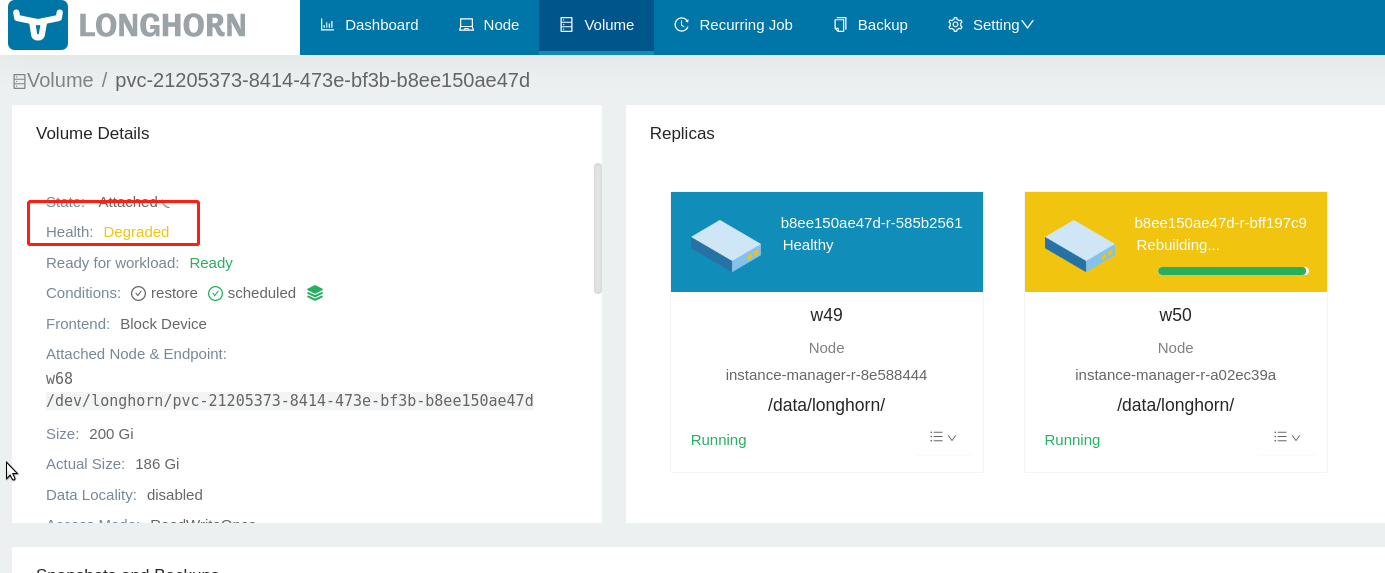Click replica name b8ee150ae47d-r-bff197c9
This screenshot has height=573, width=1385.
click(x=1220, y=223)
